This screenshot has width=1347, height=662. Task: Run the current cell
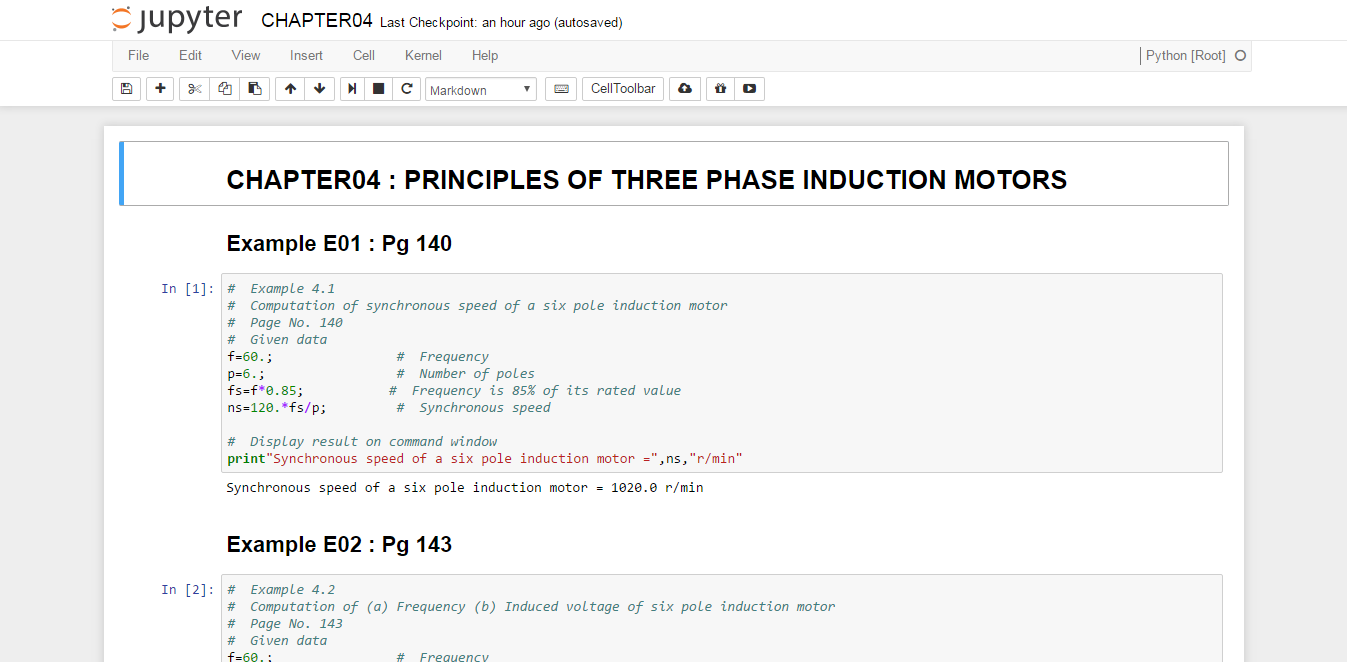point(352,89)
